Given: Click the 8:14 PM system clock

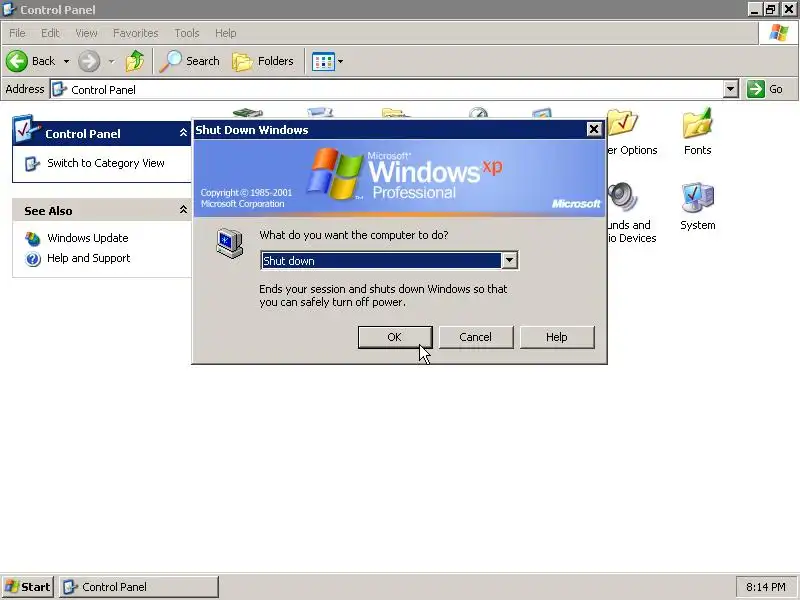Looking at the screenshot, I should click(x=765, y=587).
